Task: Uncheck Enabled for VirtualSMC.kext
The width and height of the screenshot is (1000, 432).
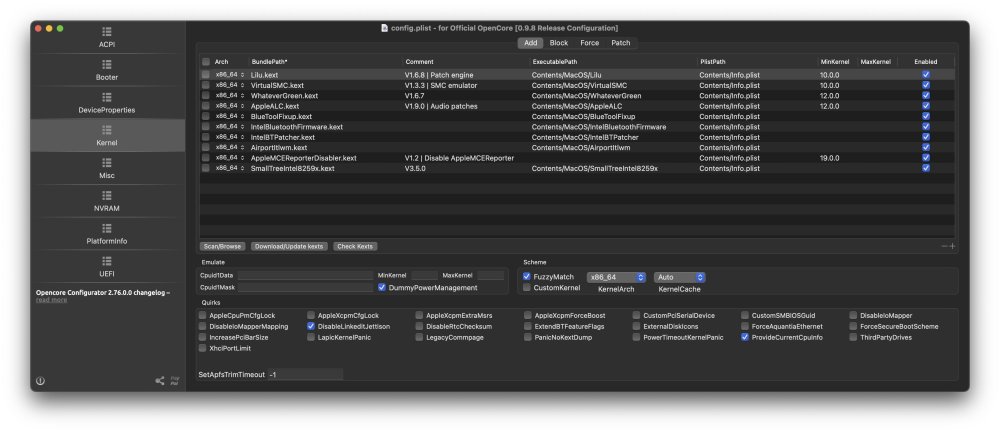Action: tap(925, 85)
